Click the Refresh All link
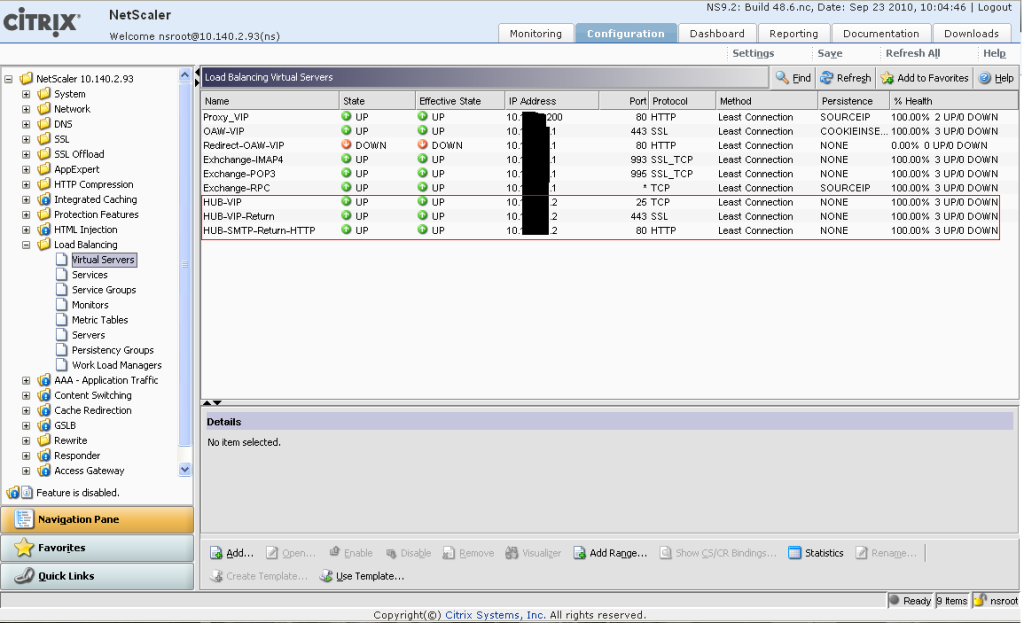1024x623 pixels. pos(913,54)
